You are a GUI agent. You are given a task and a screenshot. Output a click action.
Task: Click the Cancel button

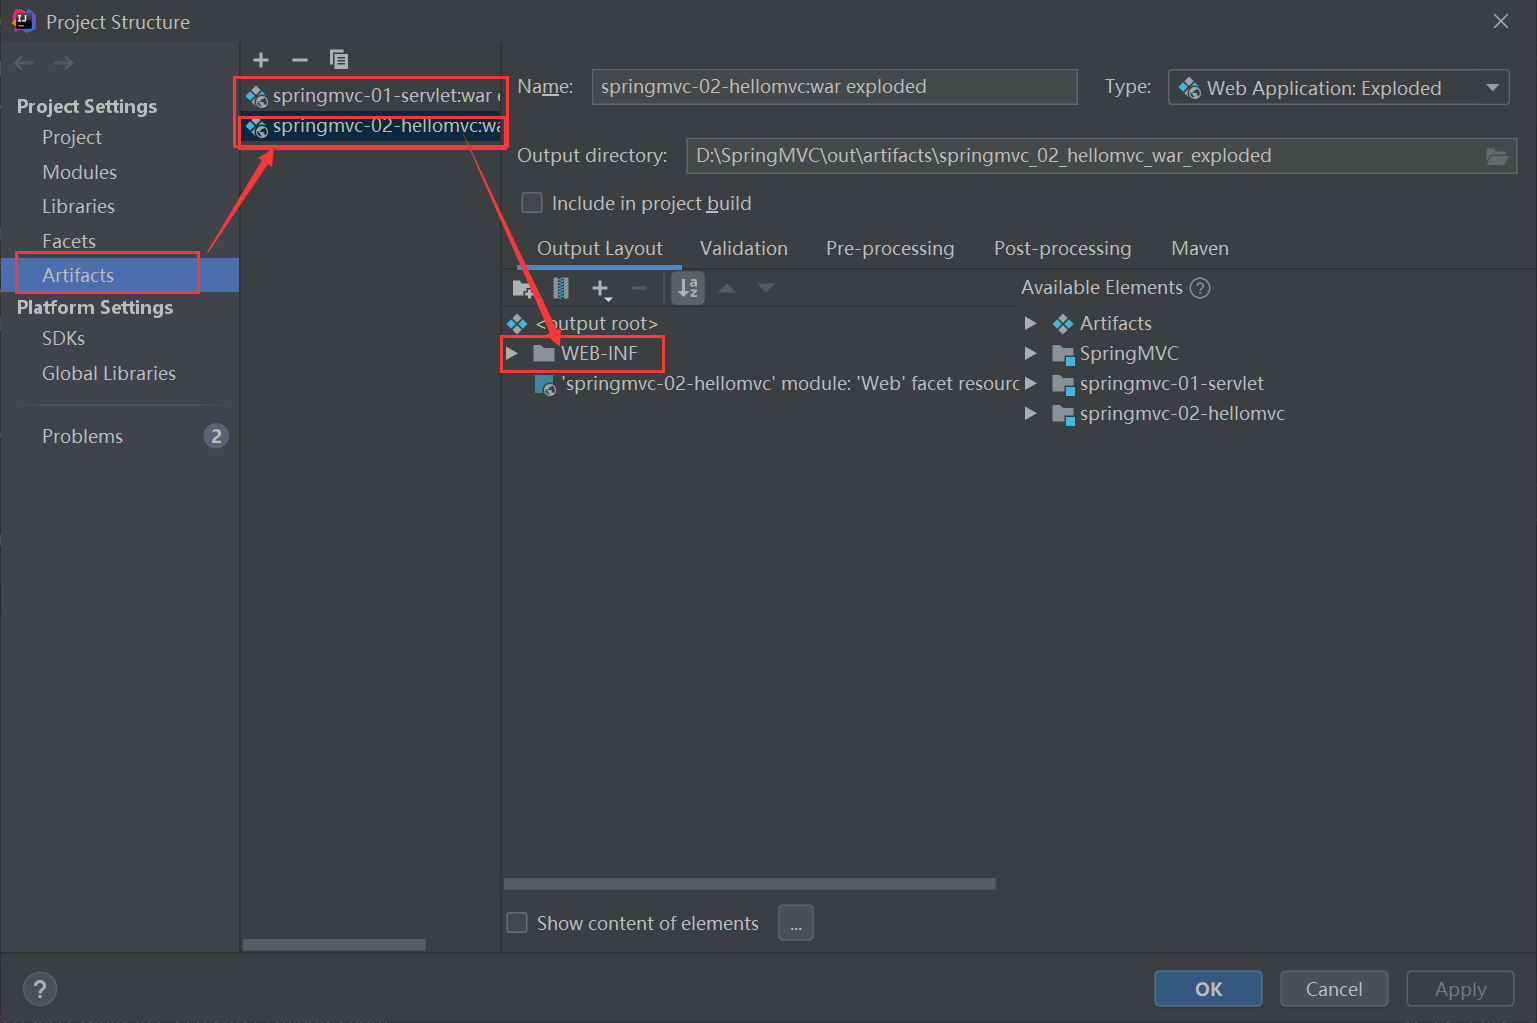(x=1334, y=989)
